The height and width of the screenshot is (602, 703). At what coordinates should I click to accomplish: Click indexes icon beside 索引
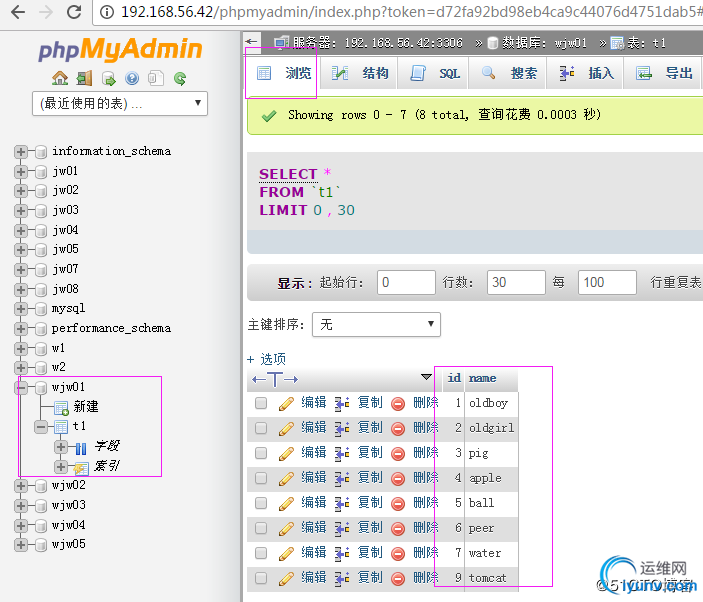(81, 468)
